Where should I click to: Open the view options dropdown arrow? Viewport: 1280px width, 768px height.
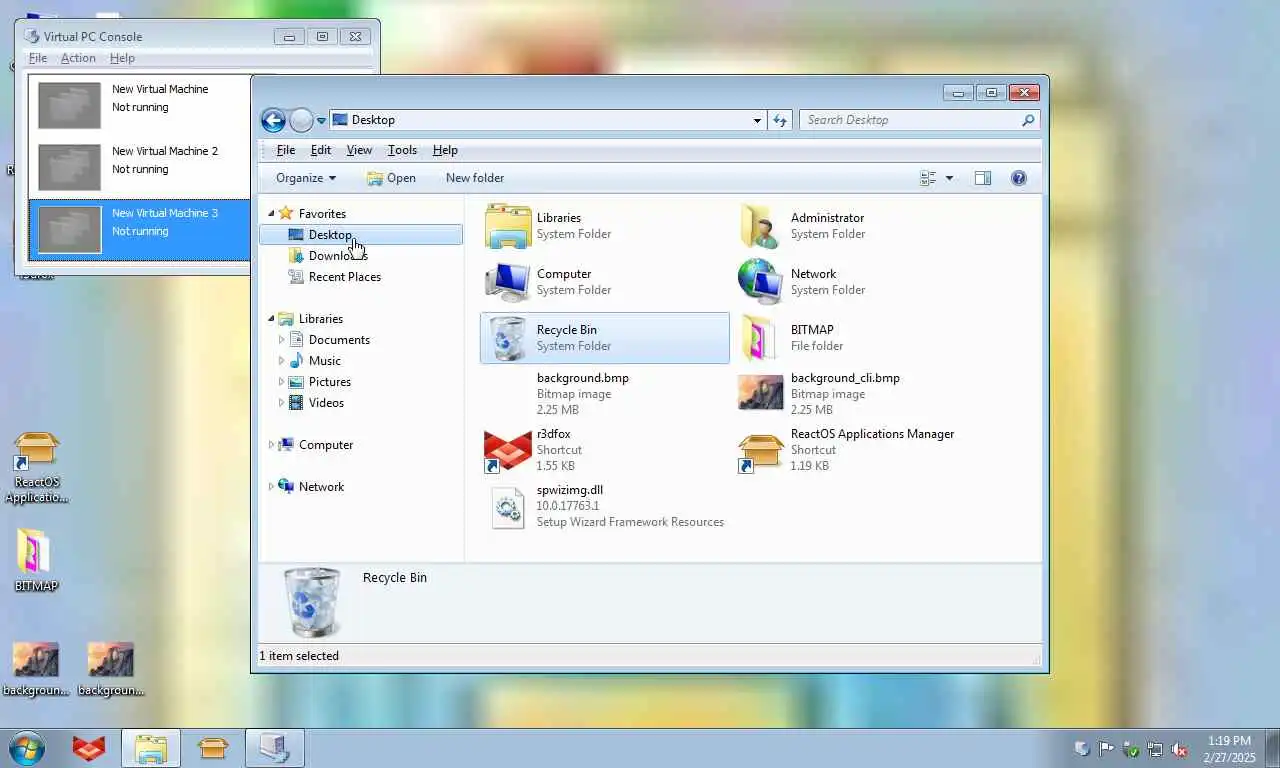click(x=949, y=178)
